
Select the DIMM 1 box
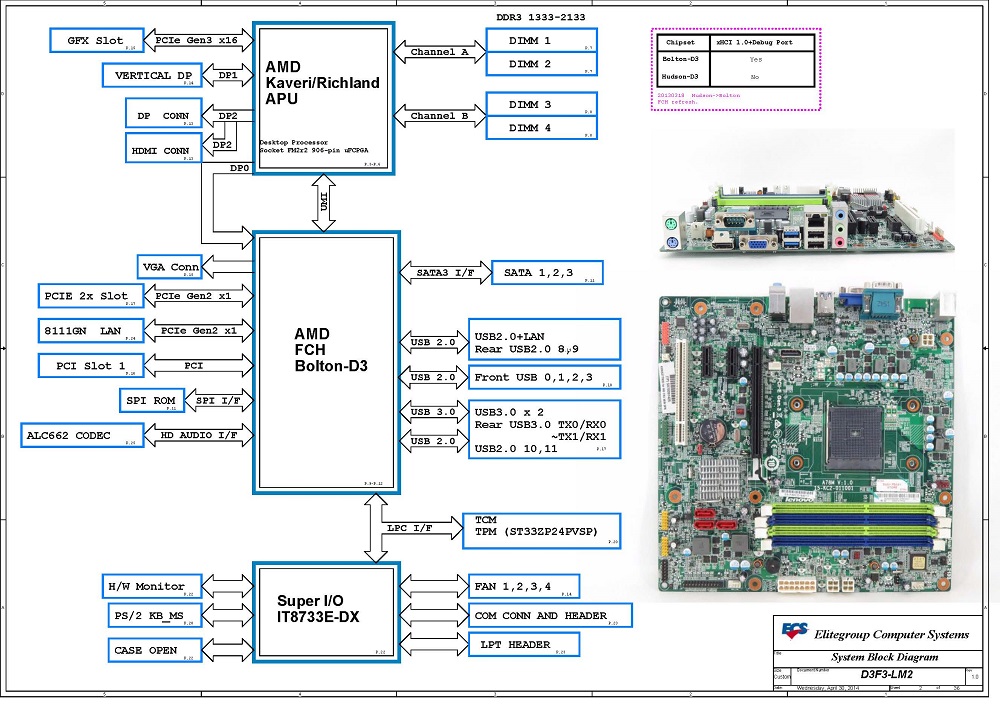[541, 40]
